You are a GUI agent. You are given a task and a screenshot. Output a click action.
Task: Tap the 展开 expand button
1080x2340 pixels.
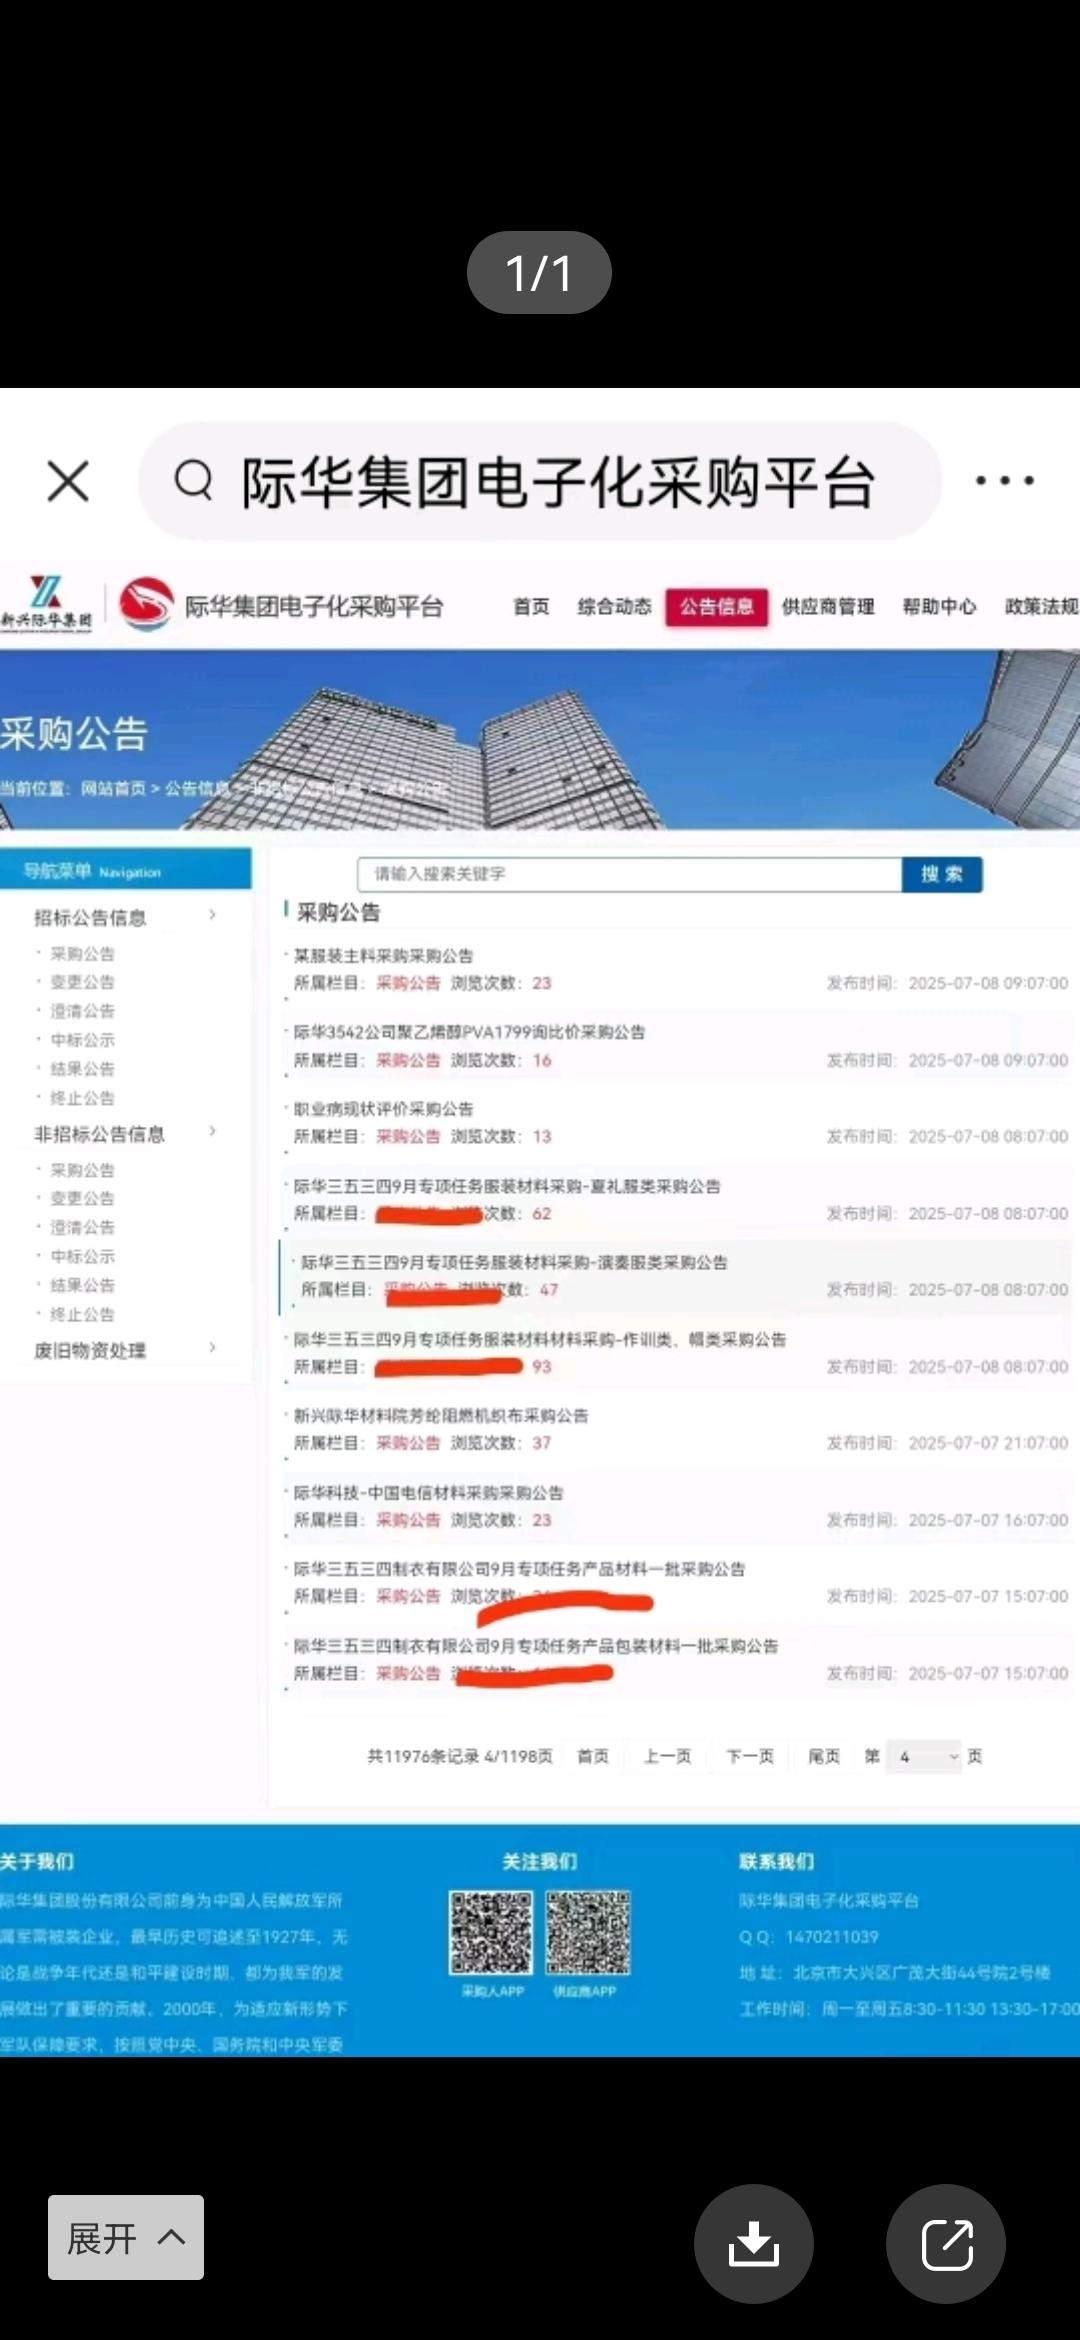(x=126, y=2237)
